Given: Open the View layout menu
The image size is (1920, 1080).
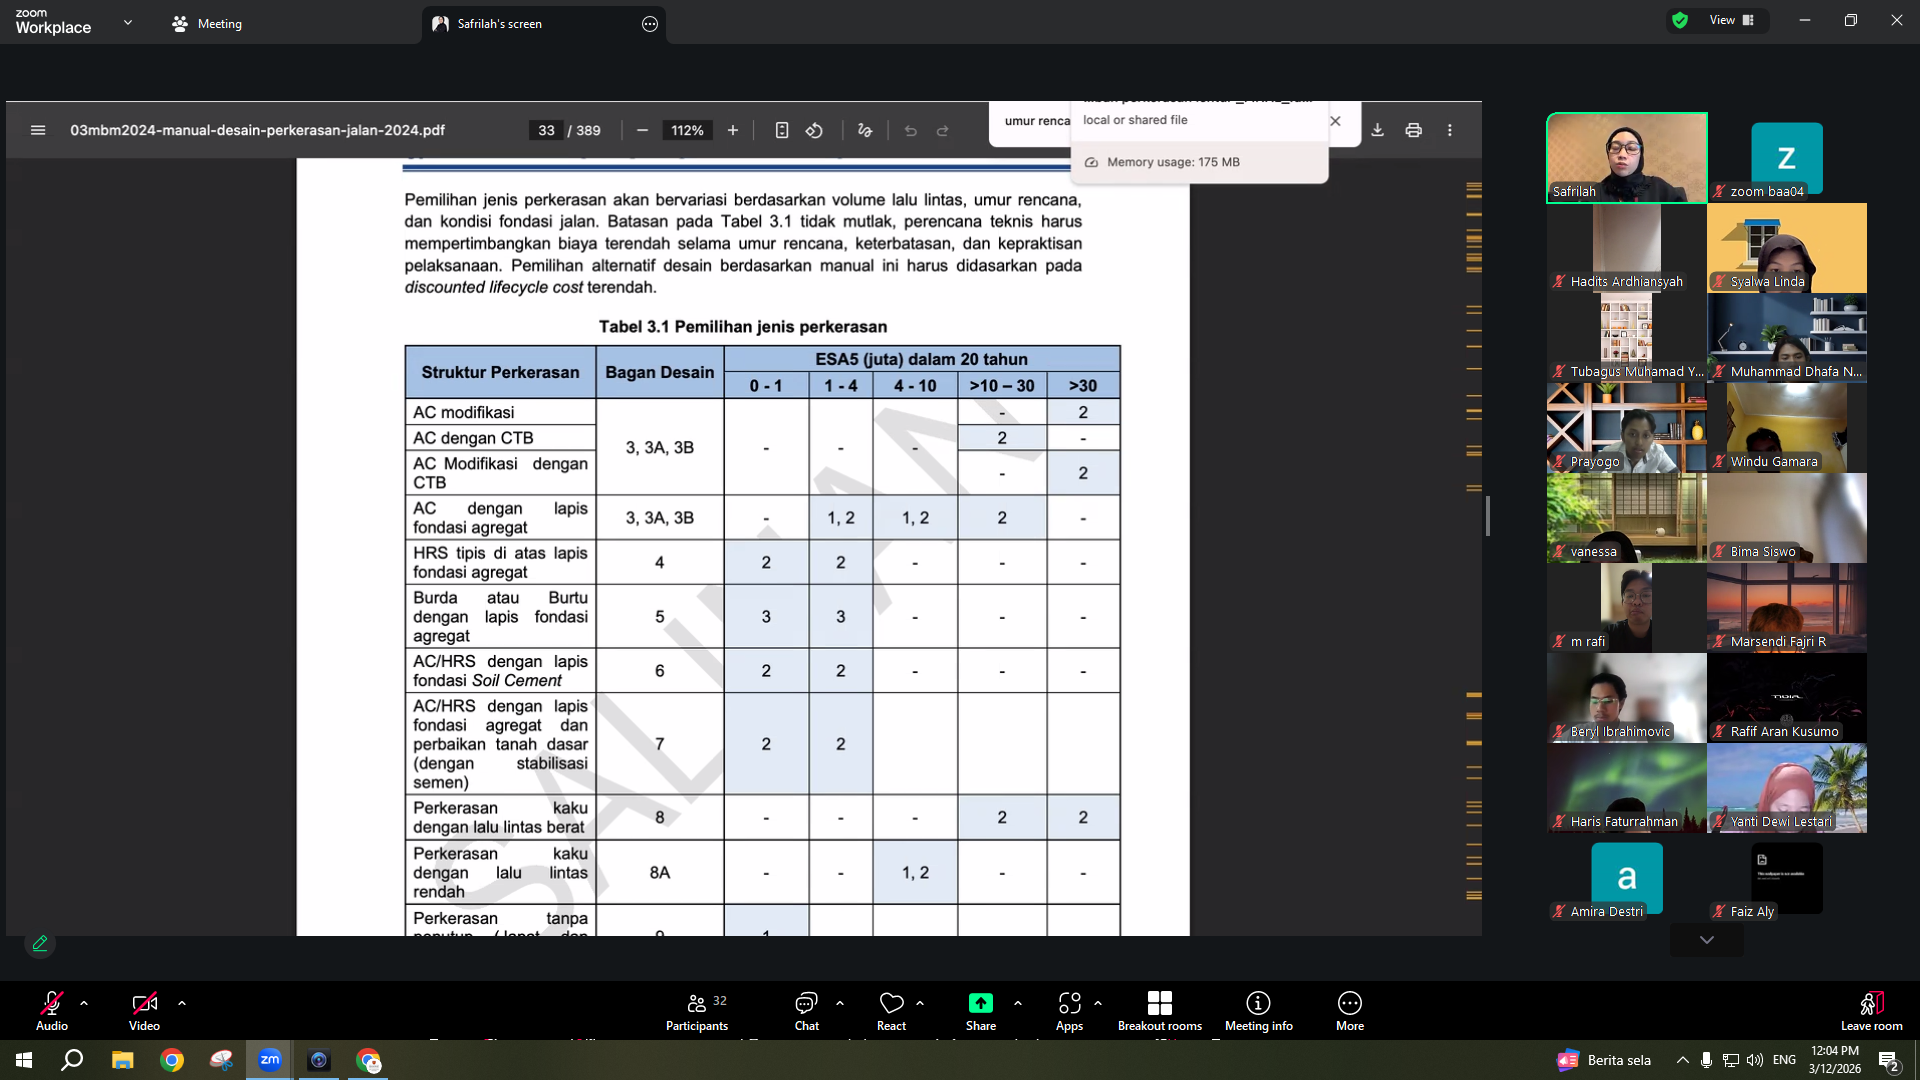Looking at the screenshot, I should coord(1732,20).
